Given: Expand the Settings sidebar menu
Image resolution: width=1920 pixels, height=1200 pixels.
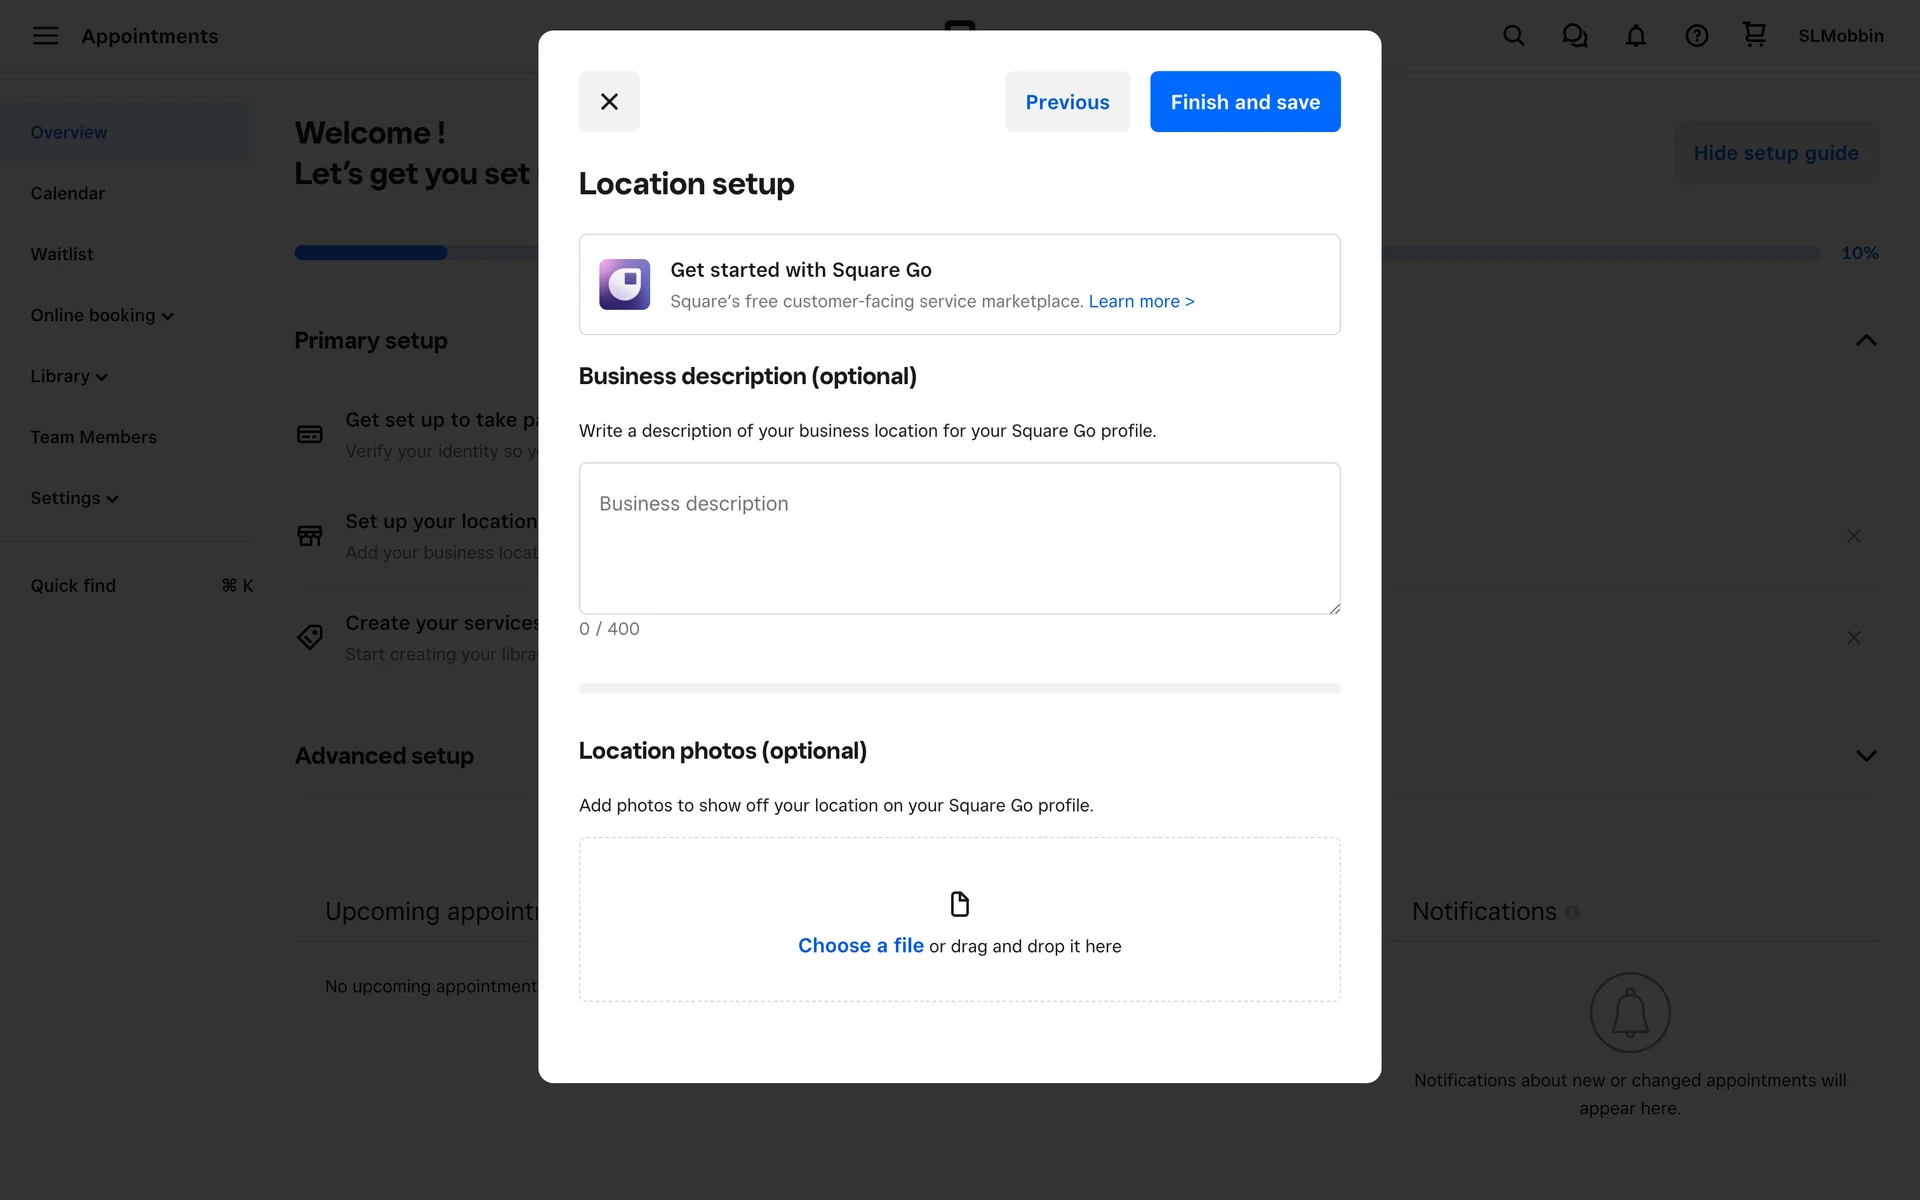Looking at the screenshot, I should click(75, 498).
